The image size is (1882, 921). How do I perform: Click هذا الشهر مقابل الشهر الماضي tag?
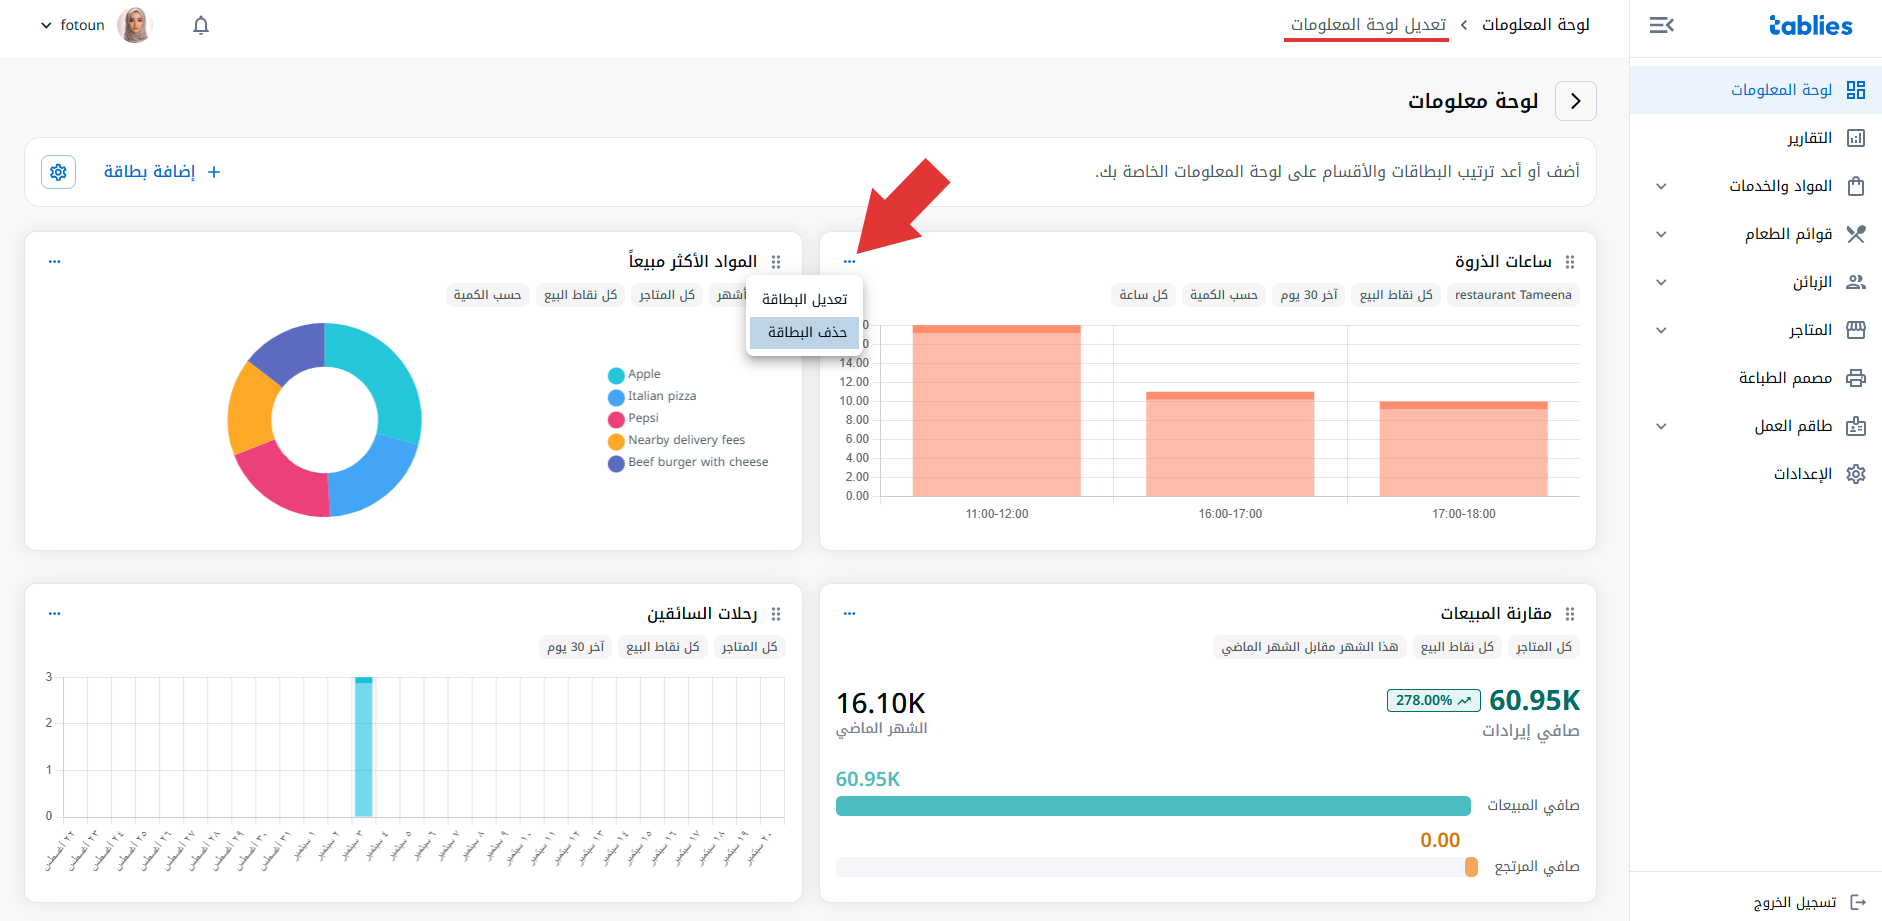[1309, 647]
